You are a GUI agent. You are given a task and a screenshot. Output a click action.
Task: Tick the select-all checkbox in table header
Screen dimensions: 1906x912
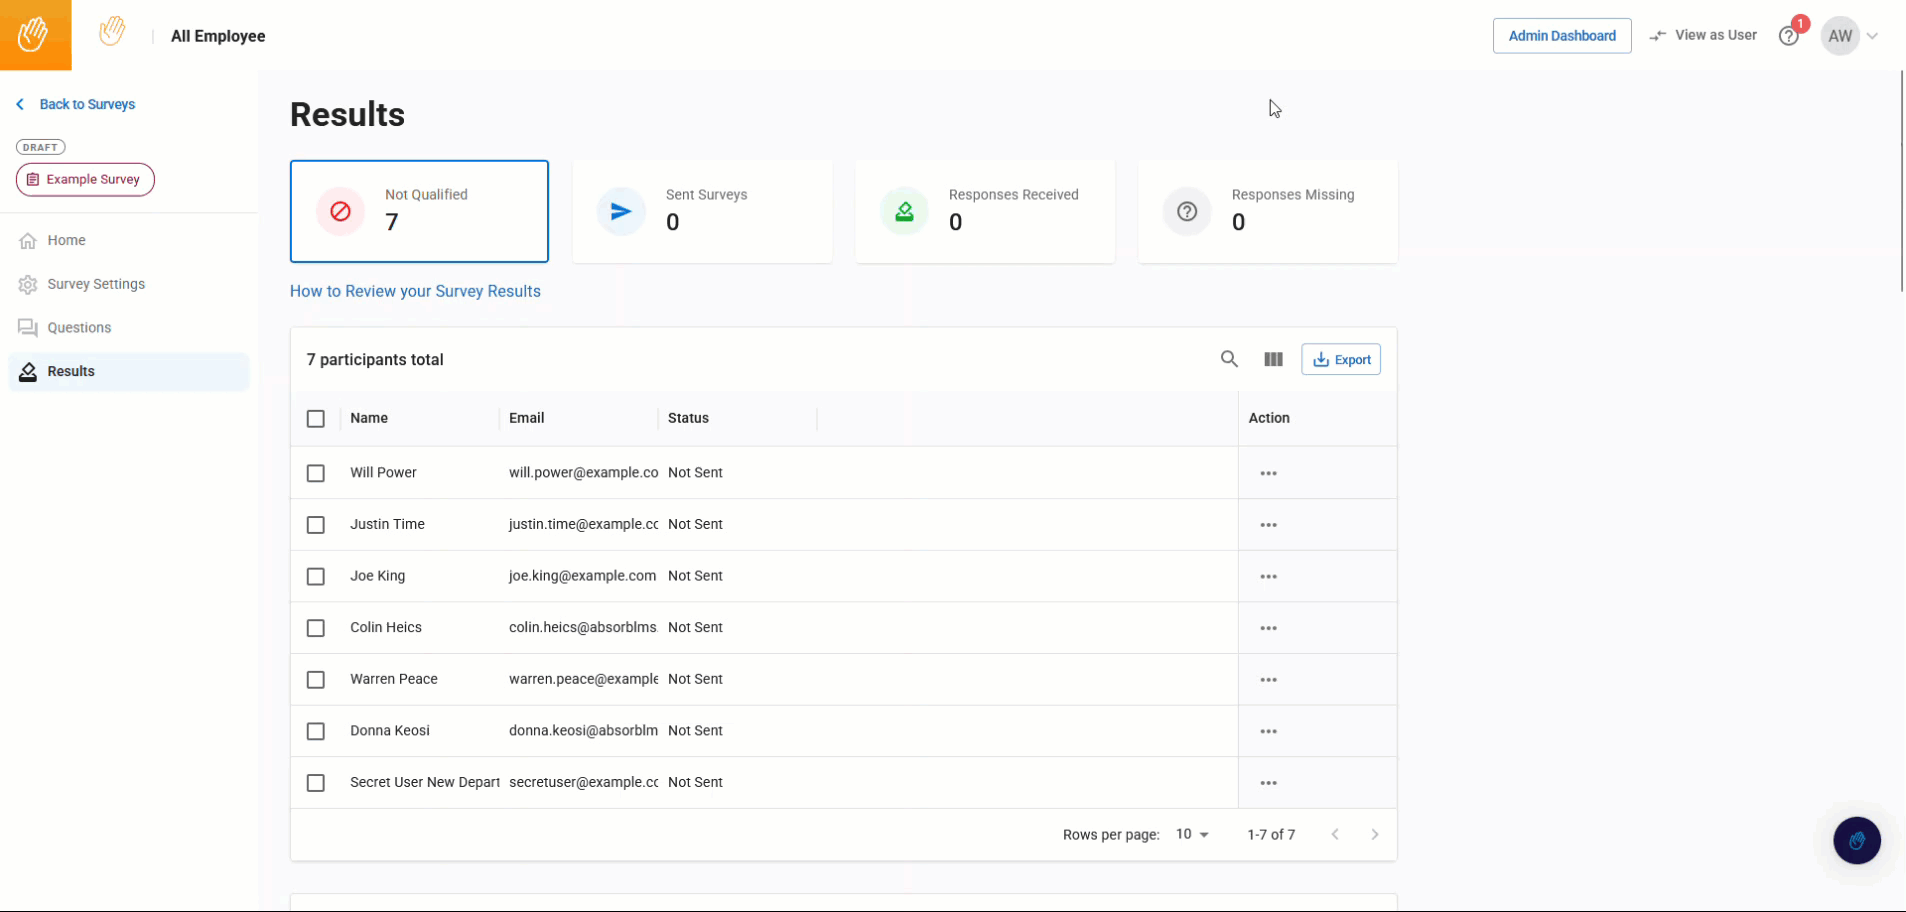[x=316, y=418]
